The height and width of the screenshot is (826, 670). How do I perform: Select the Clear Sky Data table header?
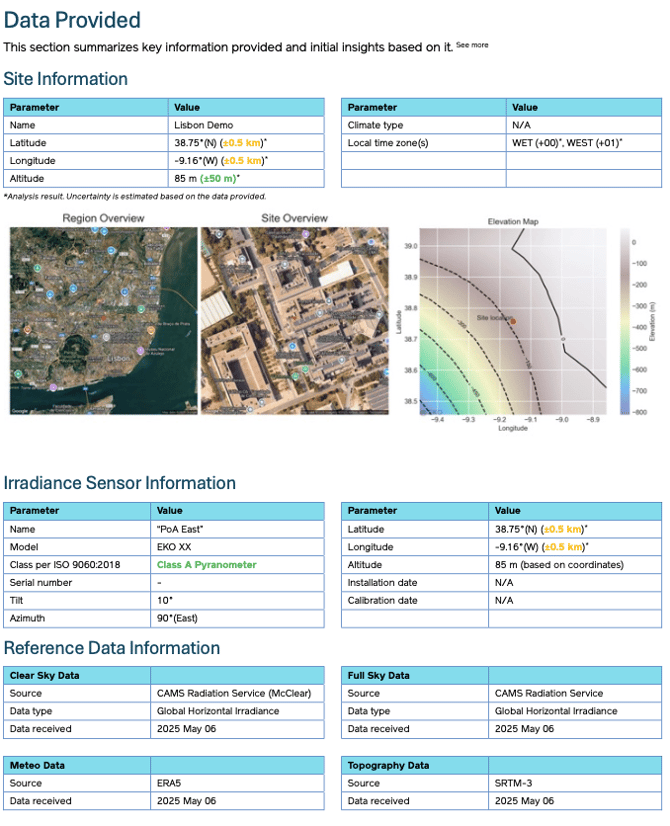(45, 675)
